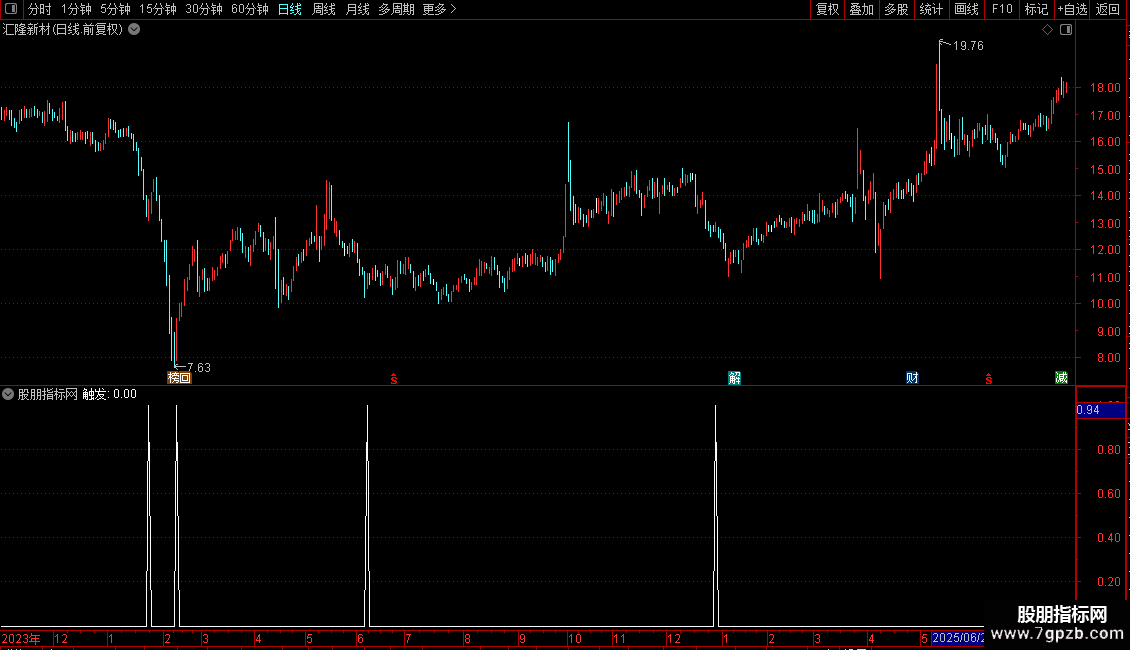
Task: Click the 2023年 label on time axis
Action: pyautogui.click(x=21, y=638)
